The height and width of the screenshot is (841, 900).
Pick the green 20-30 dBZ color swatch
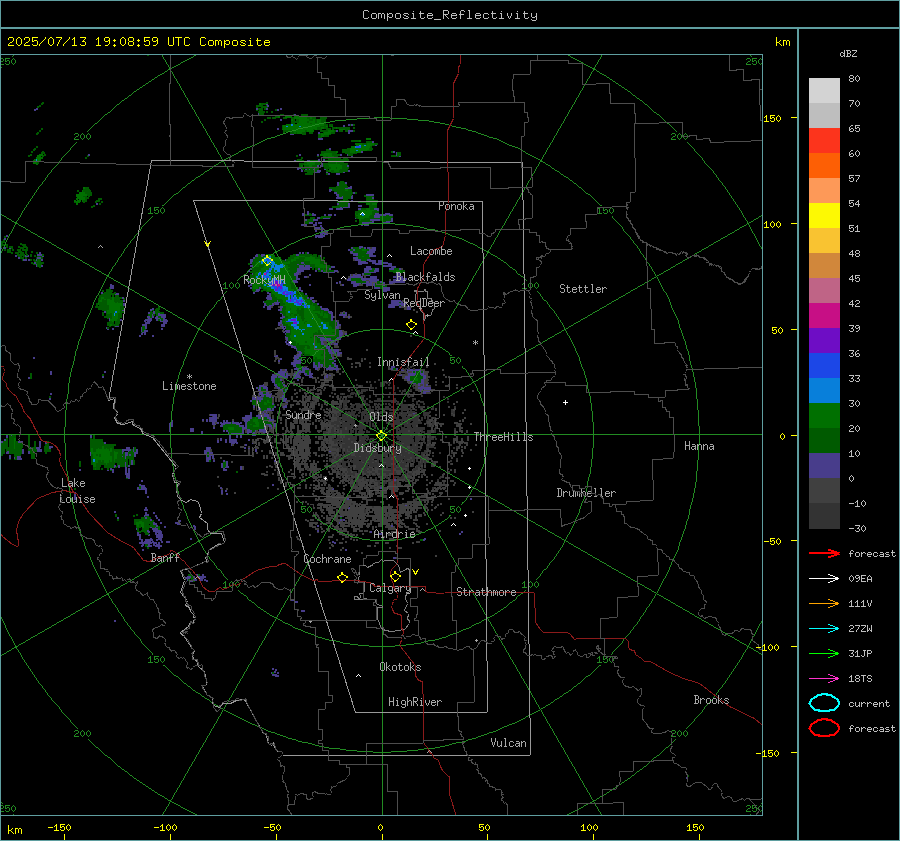click(824, 416)
